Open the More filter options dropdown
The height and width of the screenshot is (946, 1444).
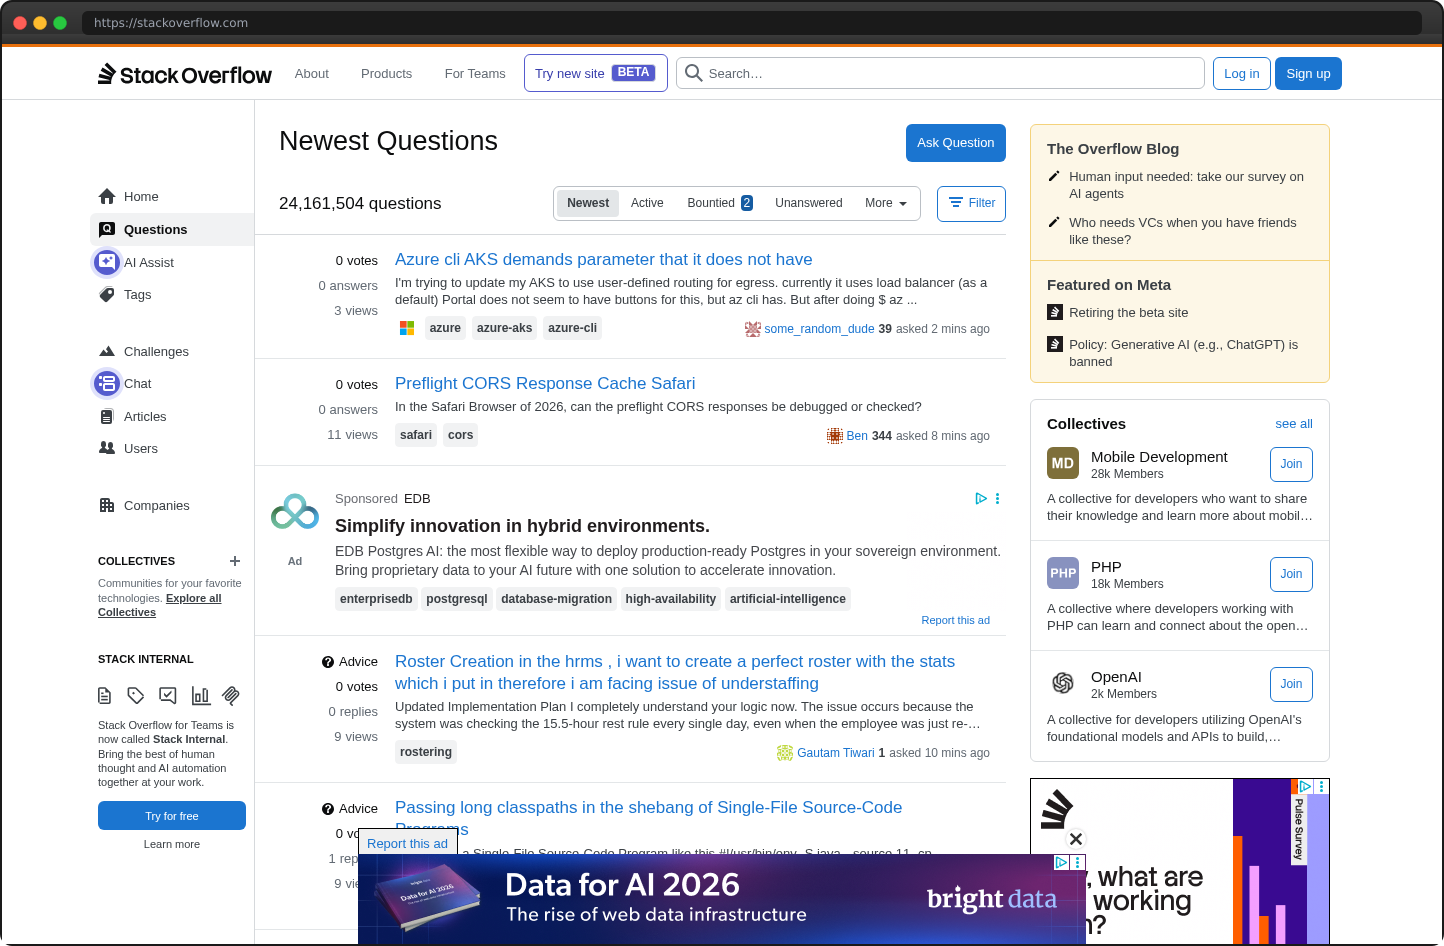[x=885, y=203]
